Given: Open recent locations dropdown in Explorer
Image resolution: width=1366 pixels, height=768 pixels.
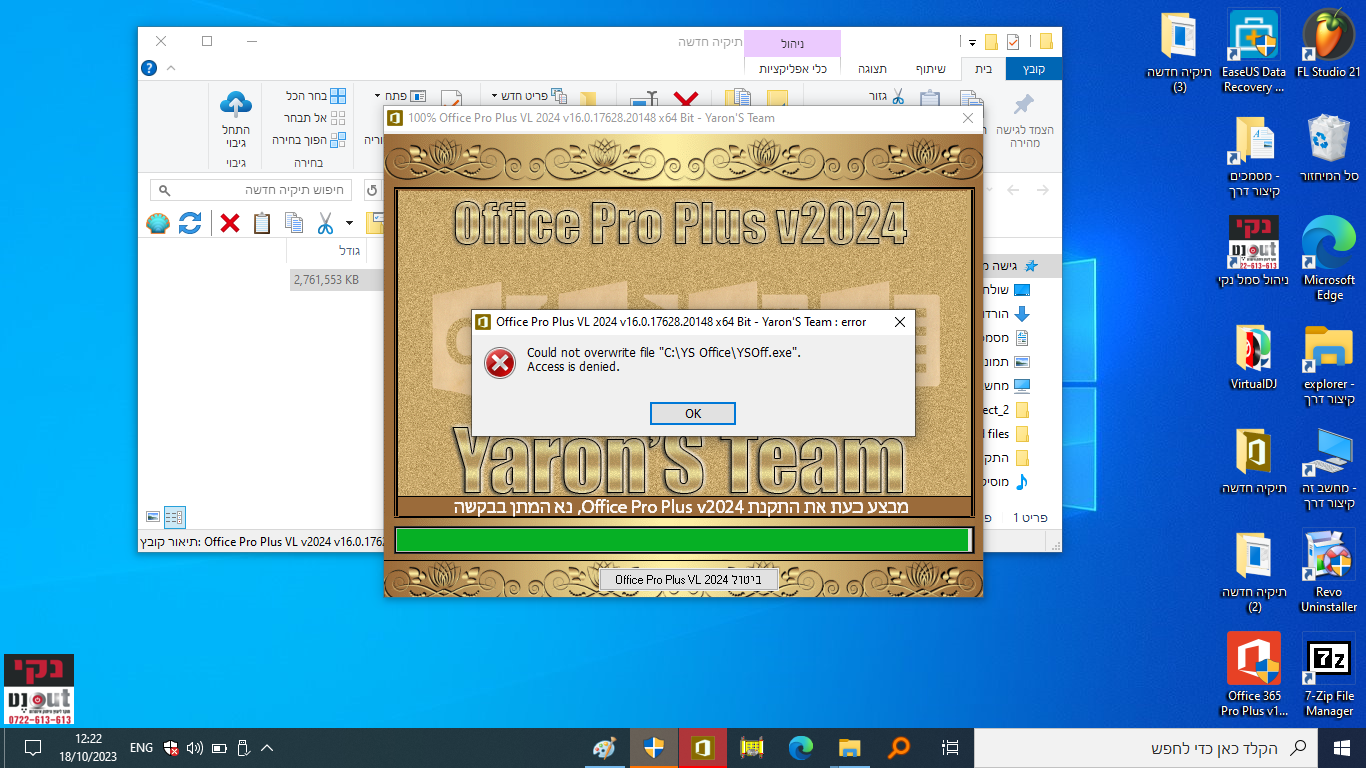Looking at the screenshot, I should coord(990,190).
